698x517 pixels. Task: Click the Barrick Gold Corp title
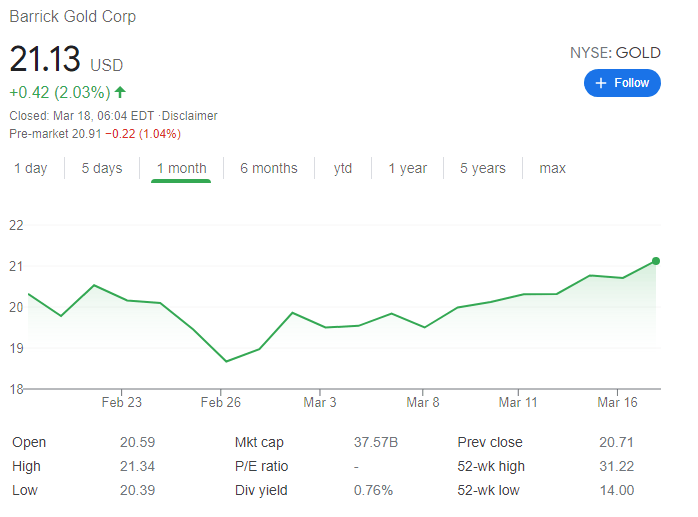[x=73, y=17]
